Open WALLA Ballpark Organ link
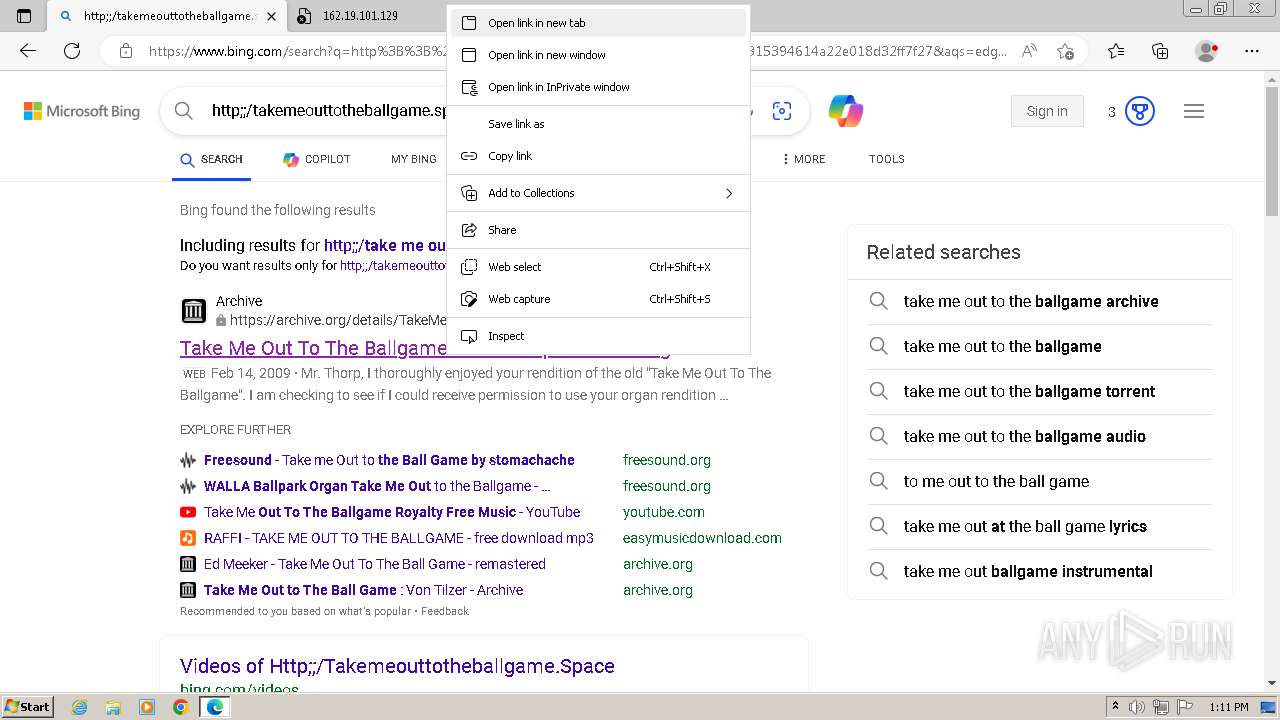Viewport: 1280px width, 720px height. 377,486
